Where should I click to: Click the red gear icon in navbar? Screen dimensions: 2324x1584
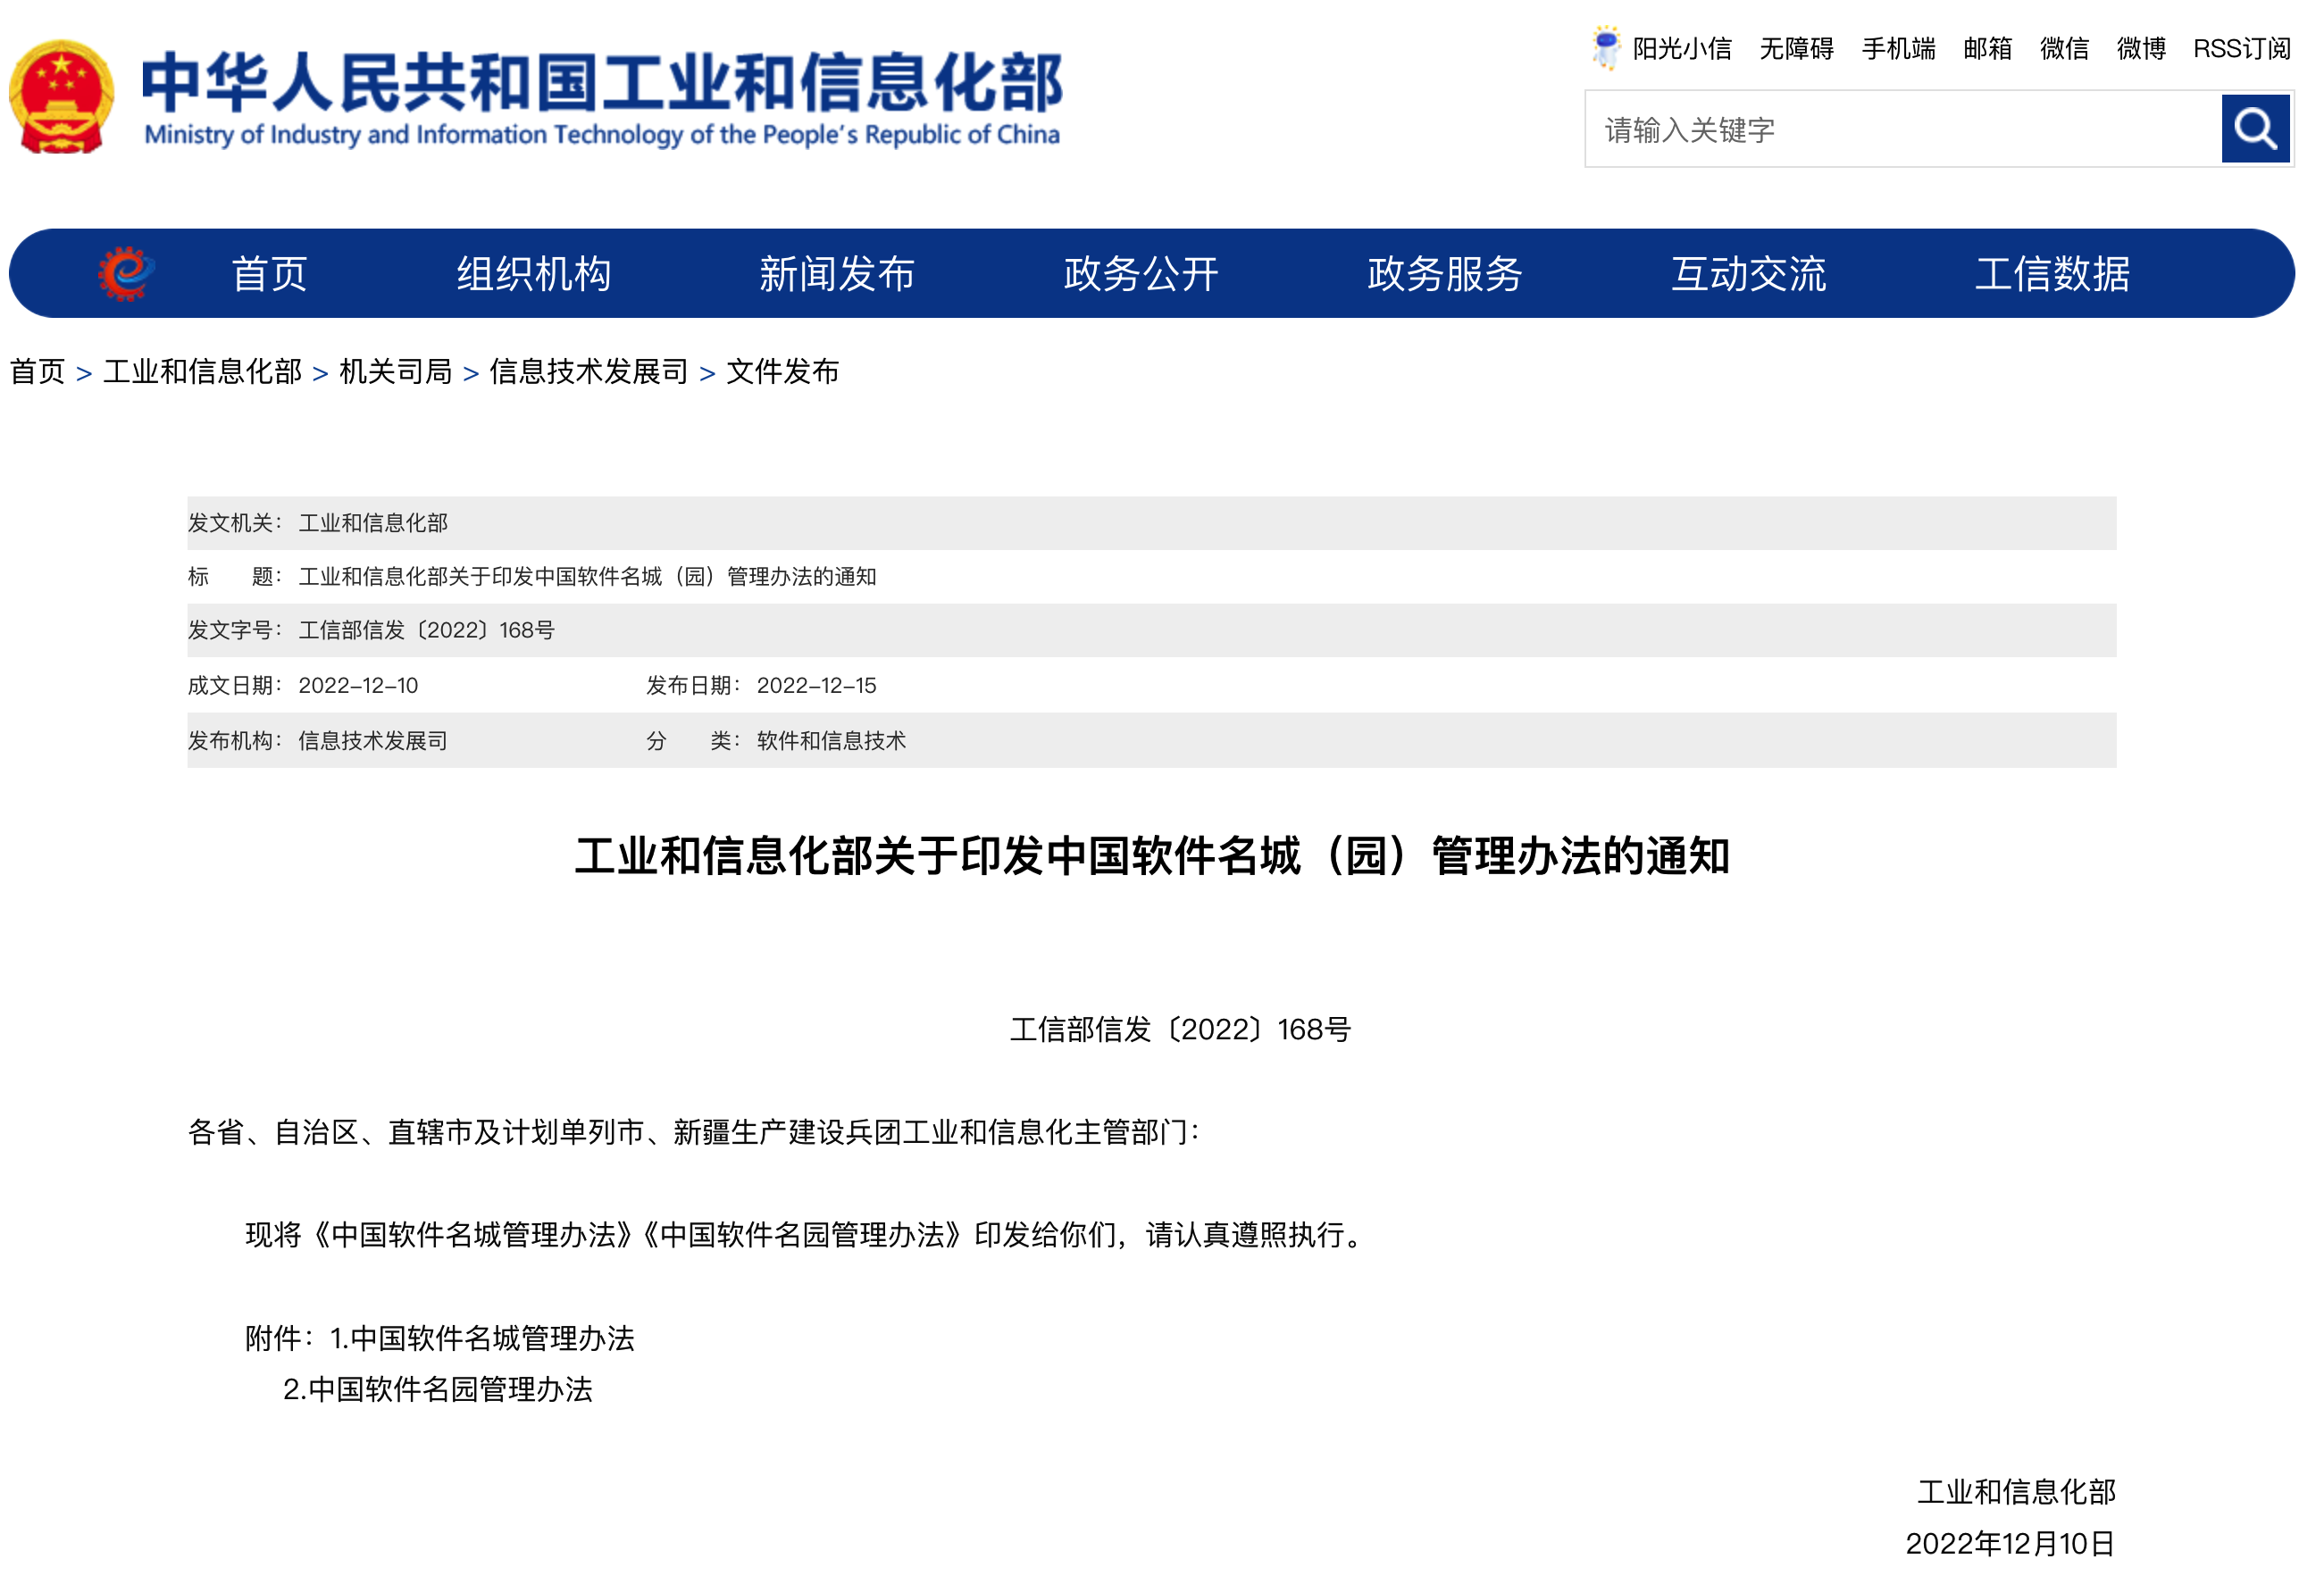(125, 273)
